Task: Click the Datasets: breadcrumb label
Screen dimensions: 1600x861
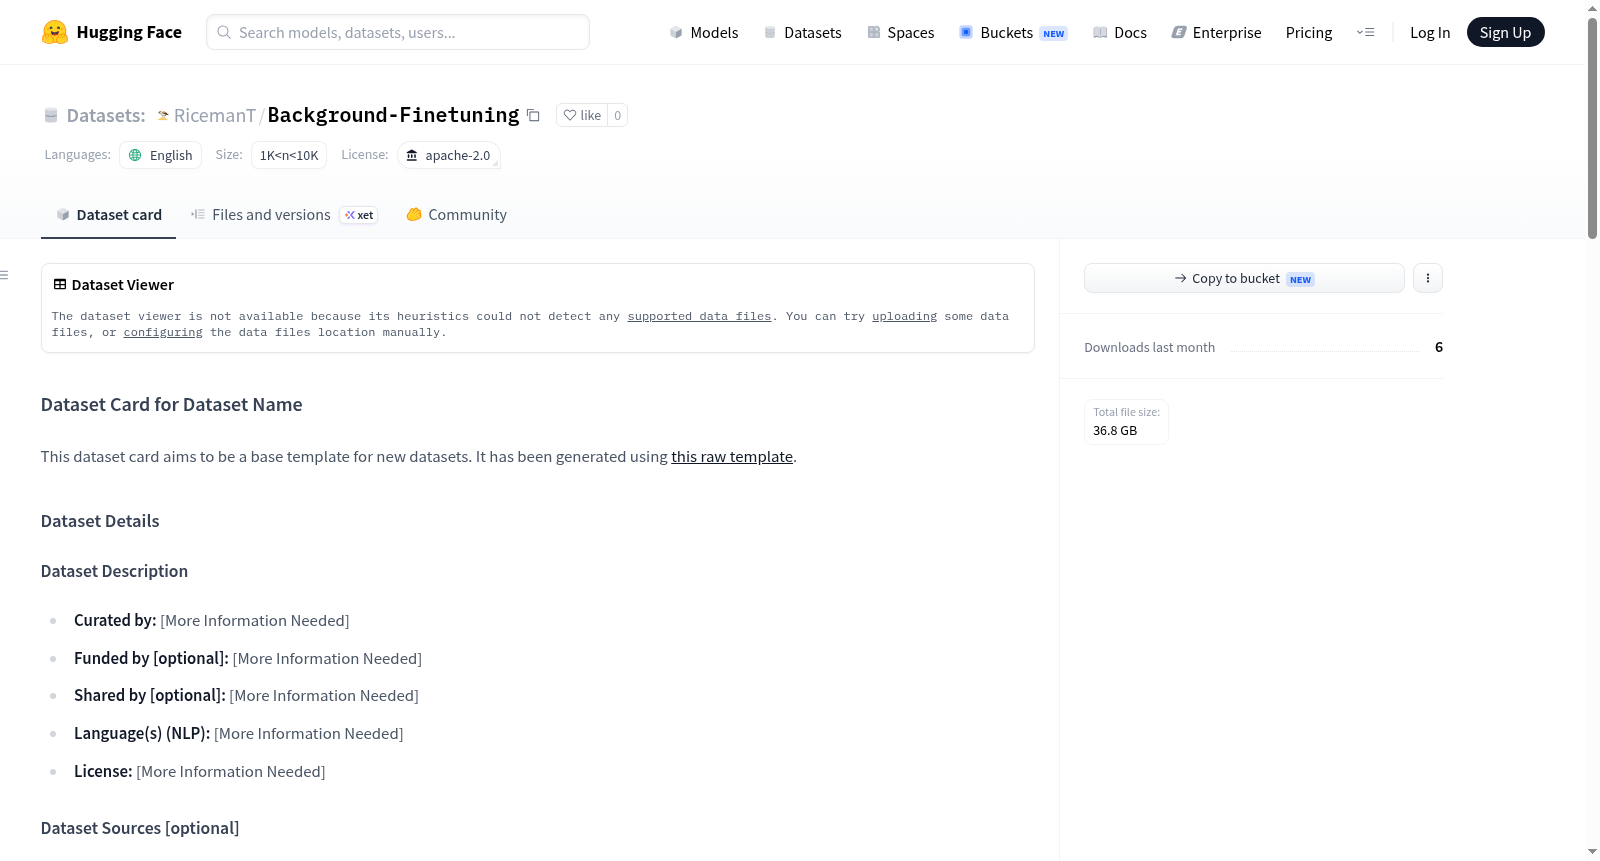Action: click(106, 116)
